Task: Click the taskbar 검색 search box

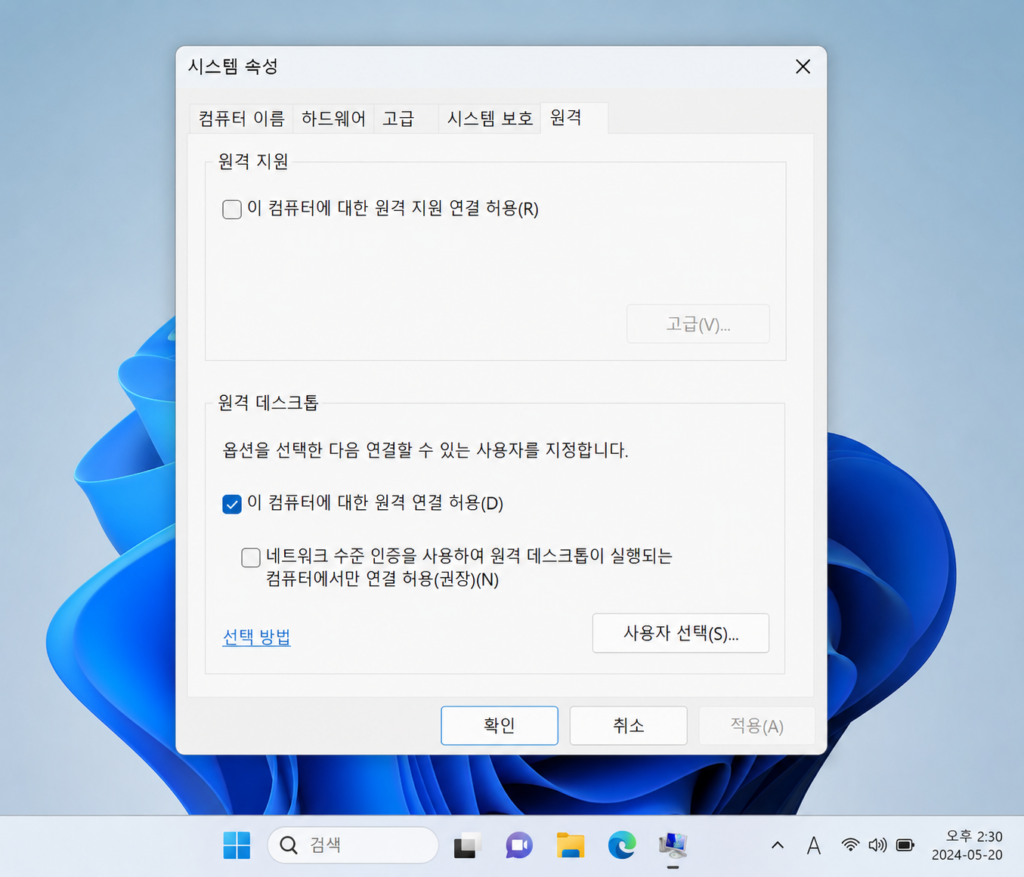Action: pos(353,845)
